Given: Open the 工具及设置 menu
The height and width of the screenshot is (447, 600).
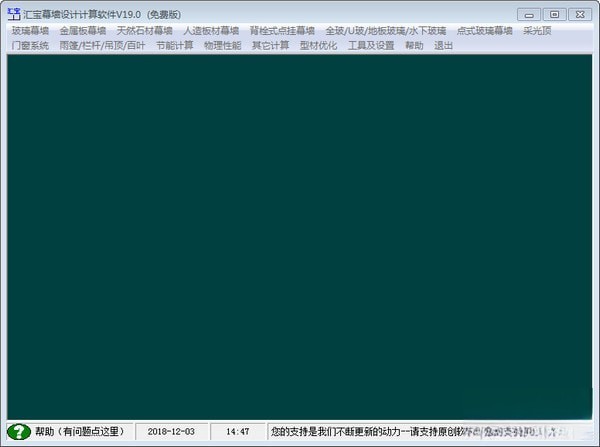Looking at the screenshot, I should (x=371, y=46).
